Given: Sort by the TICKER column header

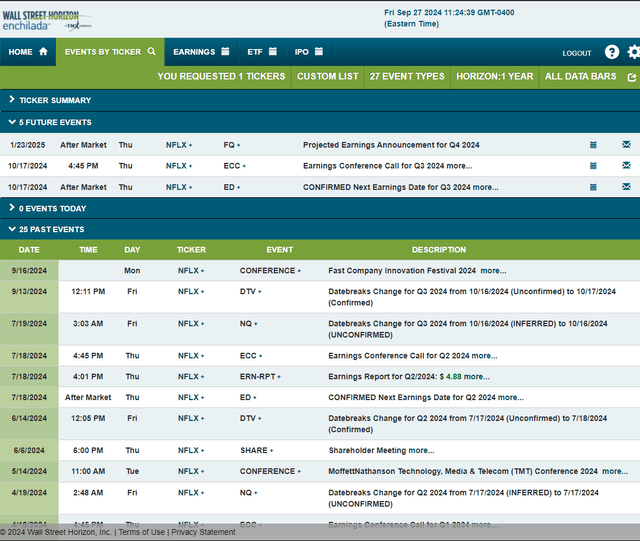Looking at the screenshot, I should click(191, 249).
